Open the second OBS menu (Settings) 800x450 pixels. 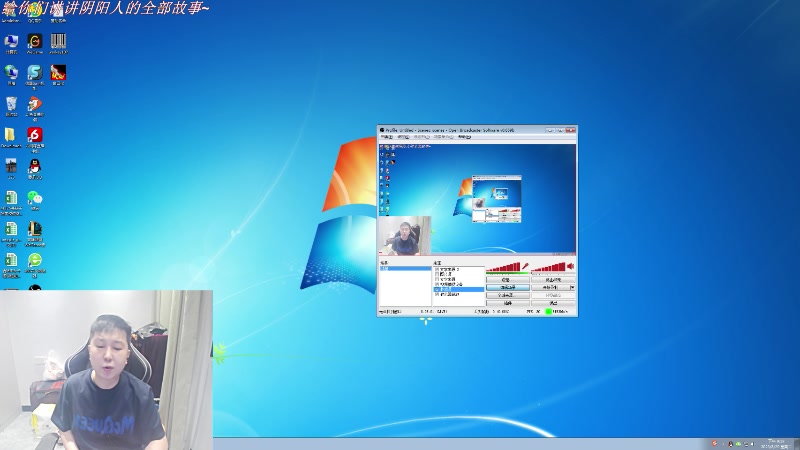[x=403, y=137]
